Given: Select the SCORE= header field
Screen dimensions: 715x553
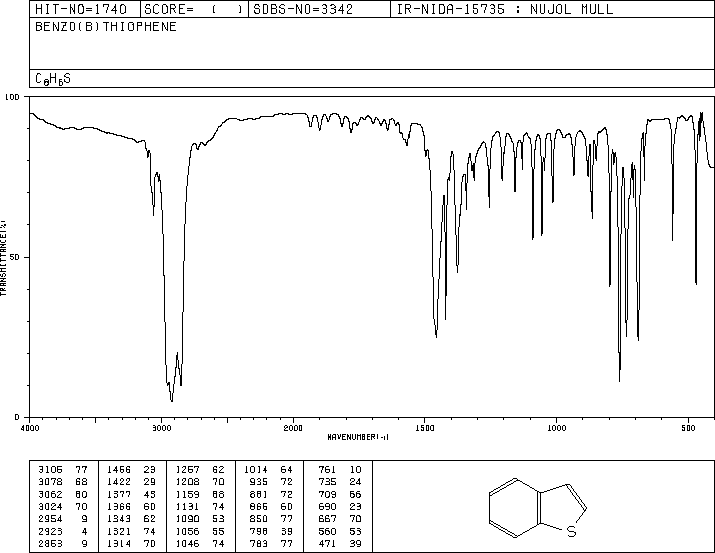Looking at the screenshot, I should (x=194, y=9).
